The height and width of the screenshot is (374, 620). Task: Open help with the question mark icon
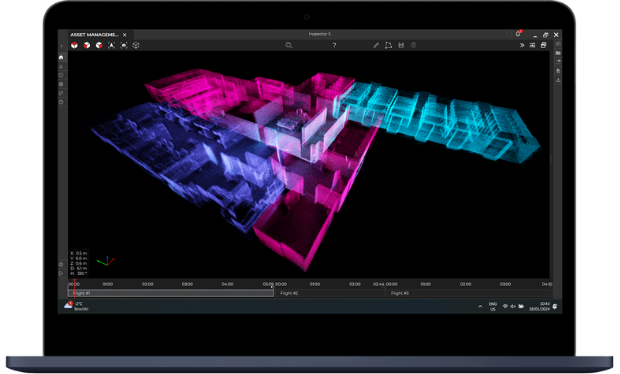point(334,45)
